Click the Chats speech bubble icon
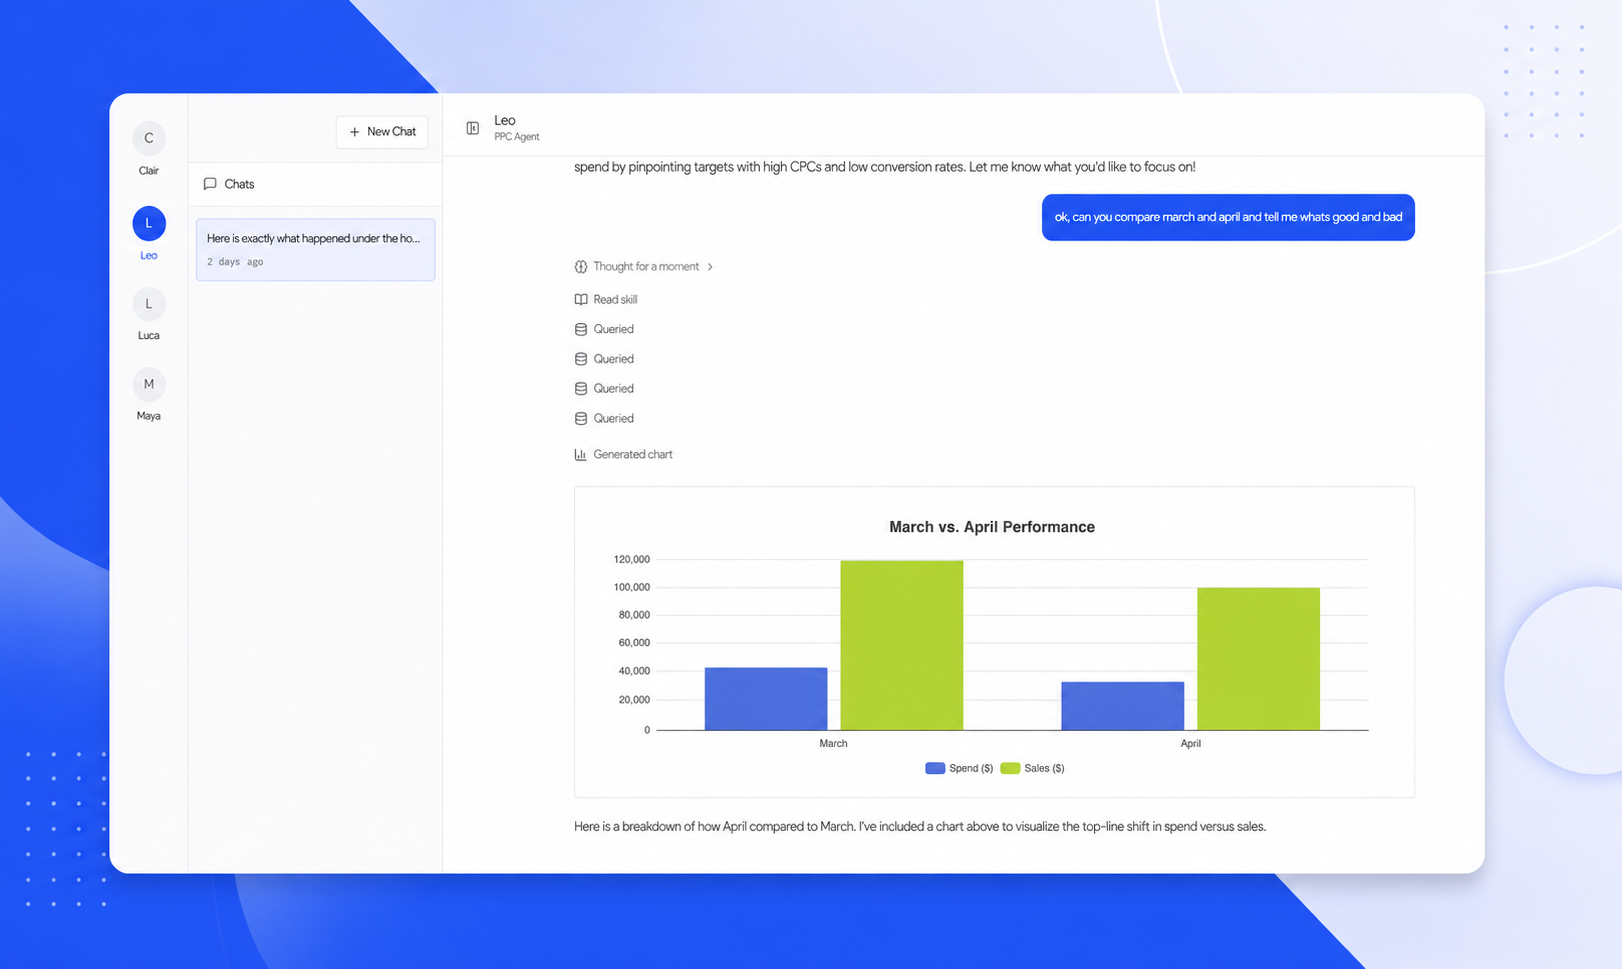Viewport: 1622px width, 969px height. tap(210, 184)
